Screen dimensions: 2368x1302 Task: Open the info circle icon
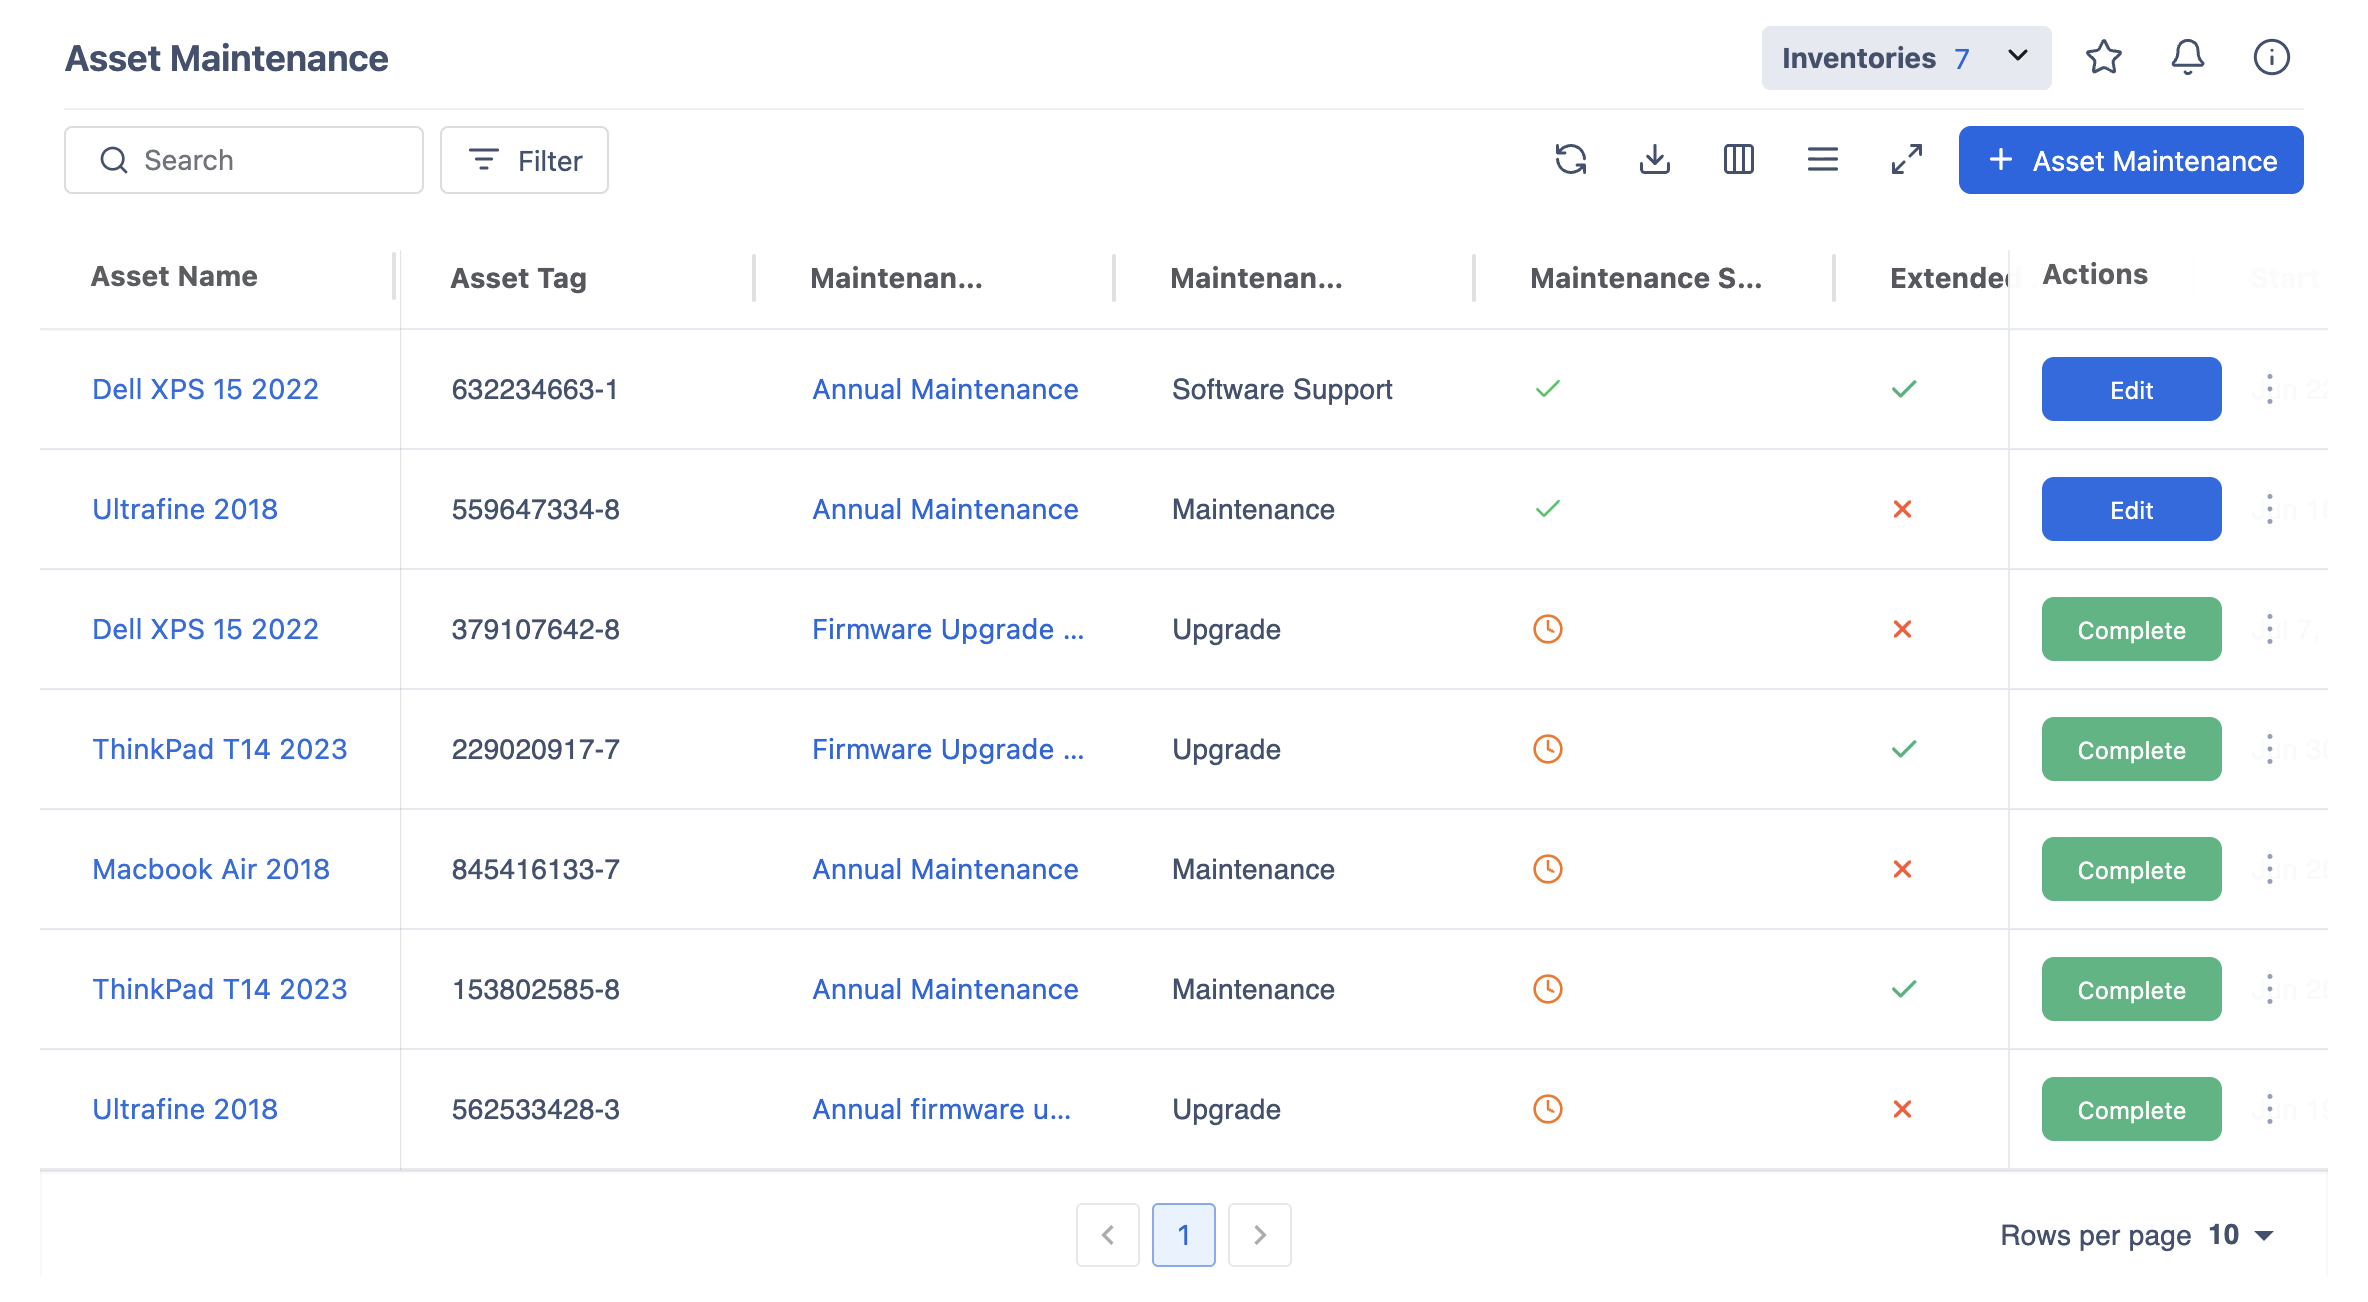[x=2272, y=57]
